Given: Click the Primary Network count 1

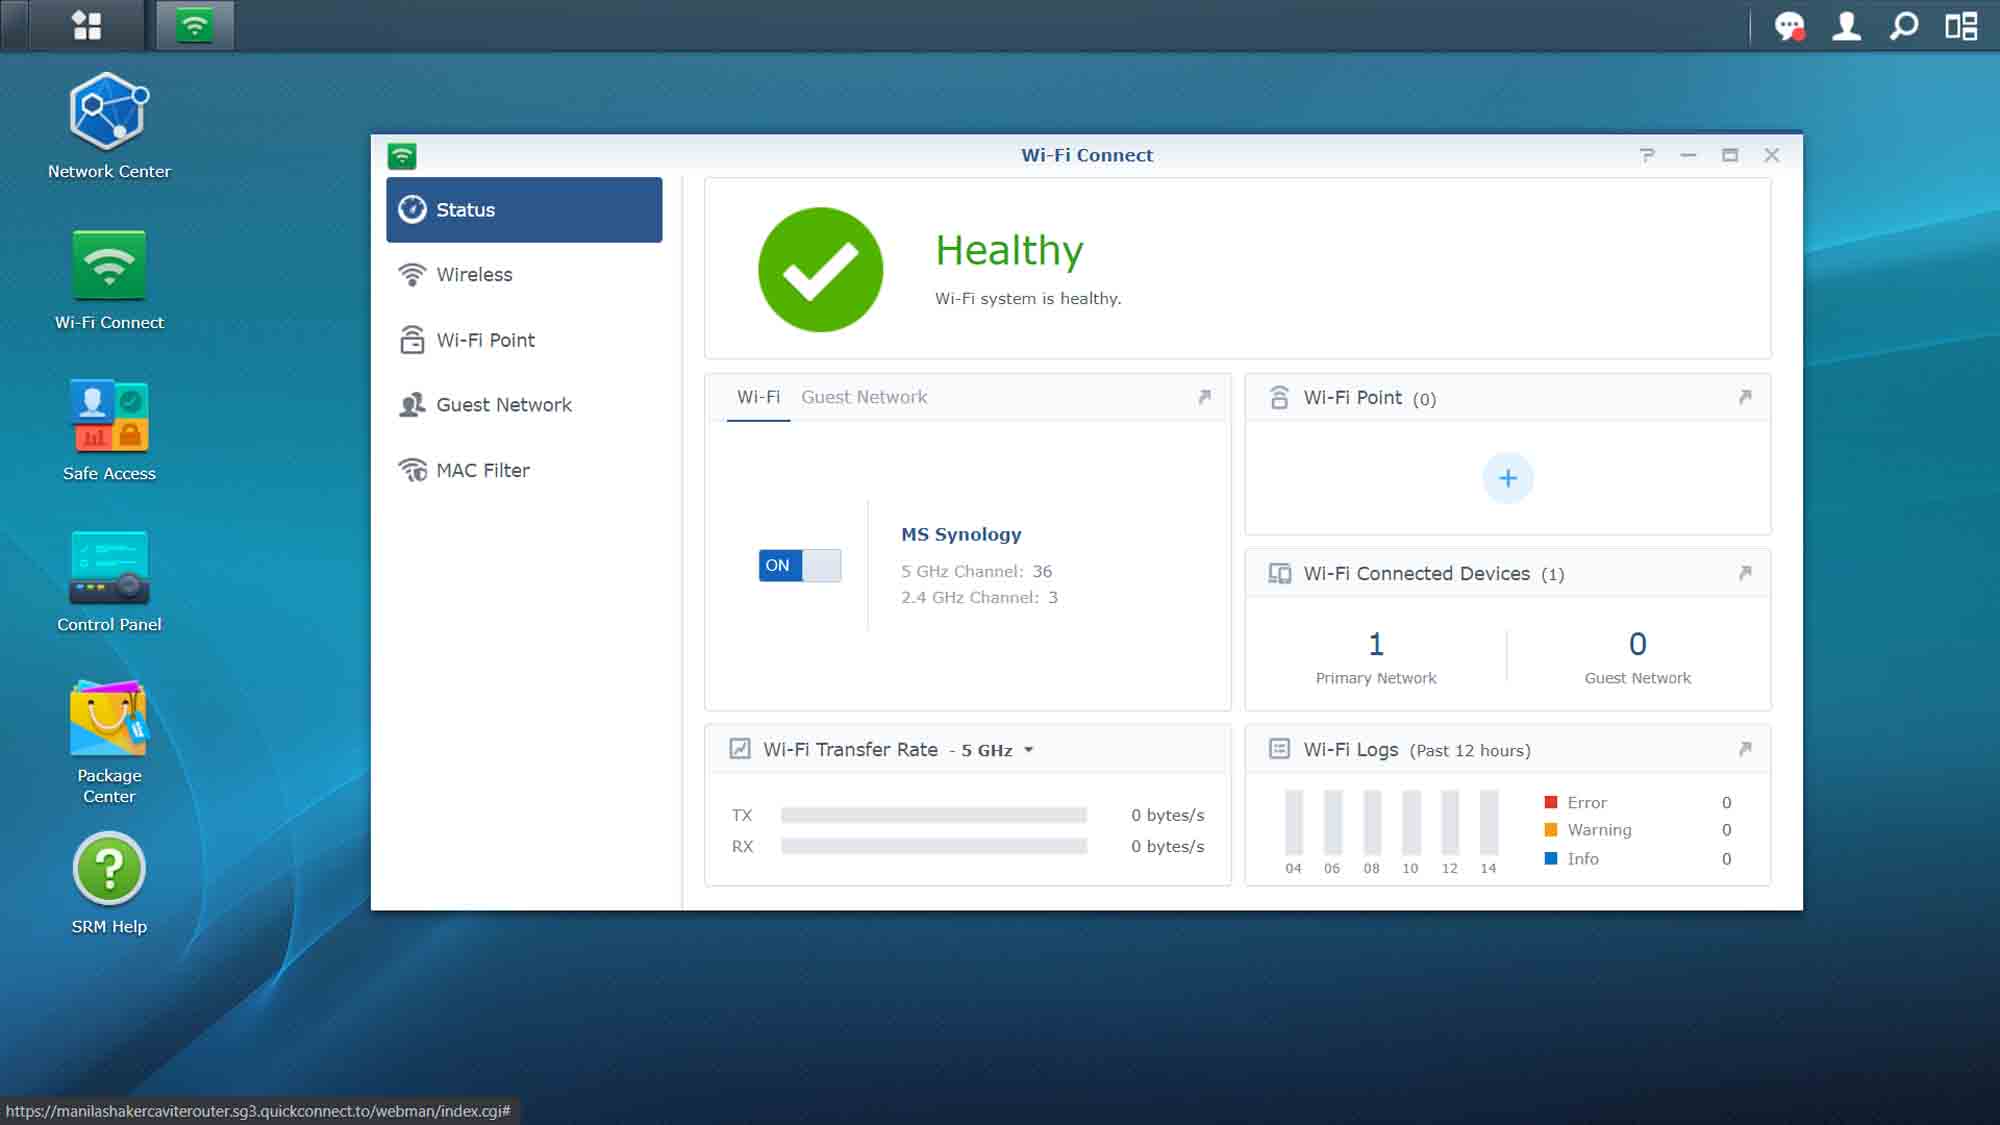Looking at the screenshot, I should click(1376, 644).
